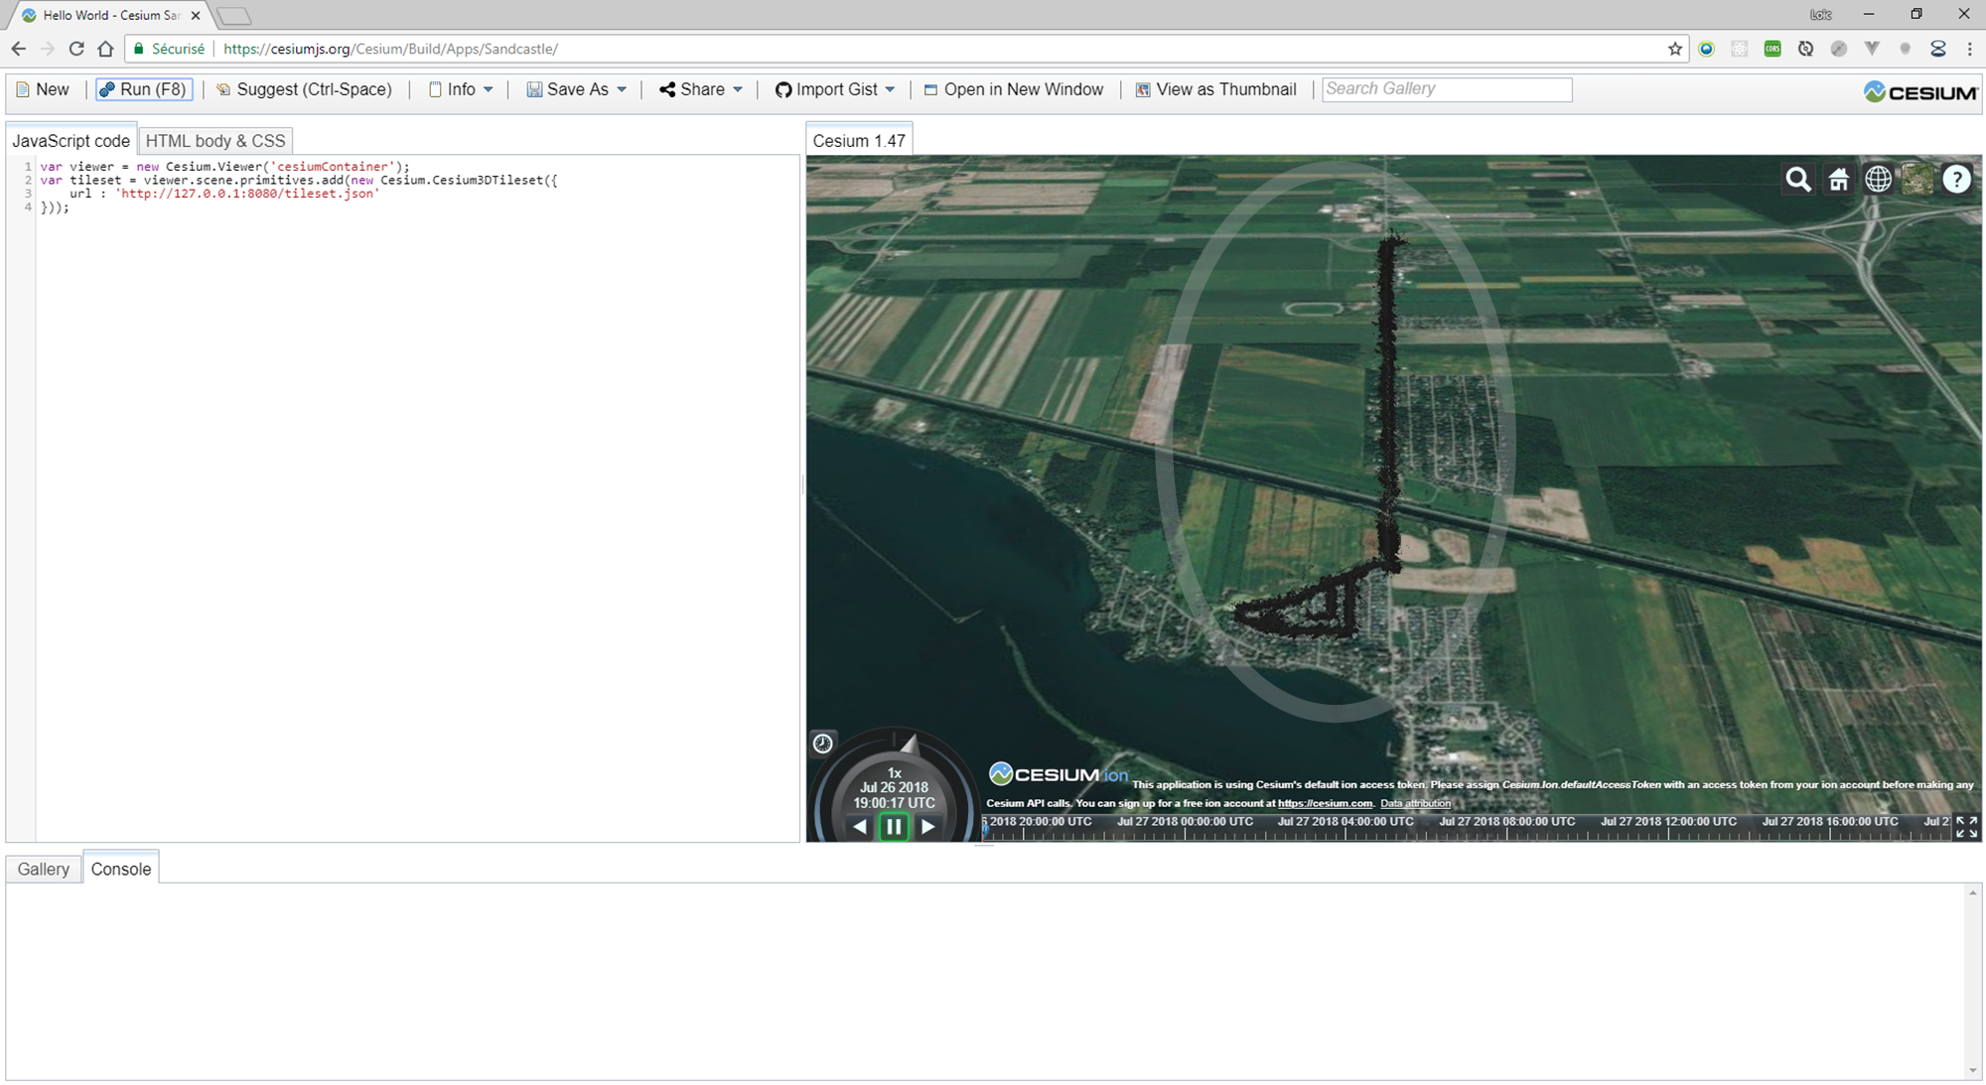Screen dimensions: 1986x1085
Task: Switch to the Gallery tab
Action: (43, 869)
